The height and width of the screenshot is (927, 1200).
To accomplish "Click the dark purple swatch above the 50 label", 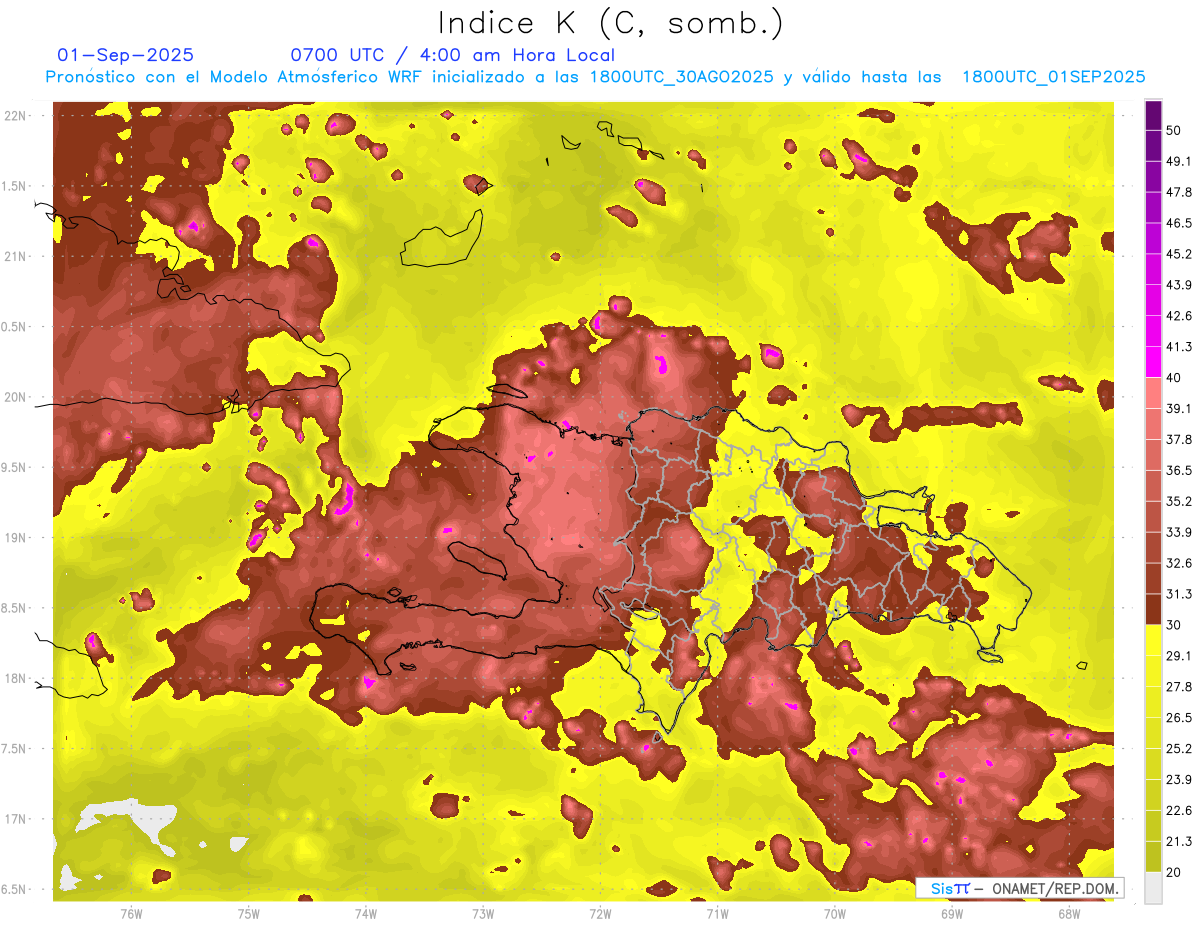I will point(1153,115).
